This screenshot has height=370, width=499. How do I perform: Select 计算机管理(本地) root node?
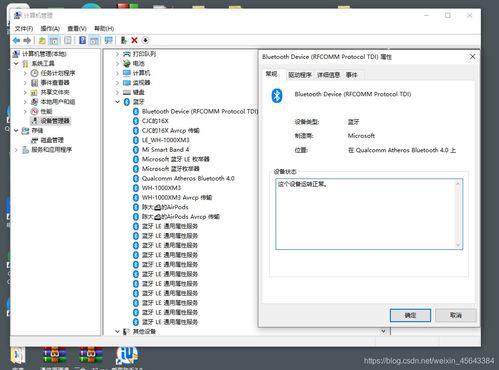point(44,54)
